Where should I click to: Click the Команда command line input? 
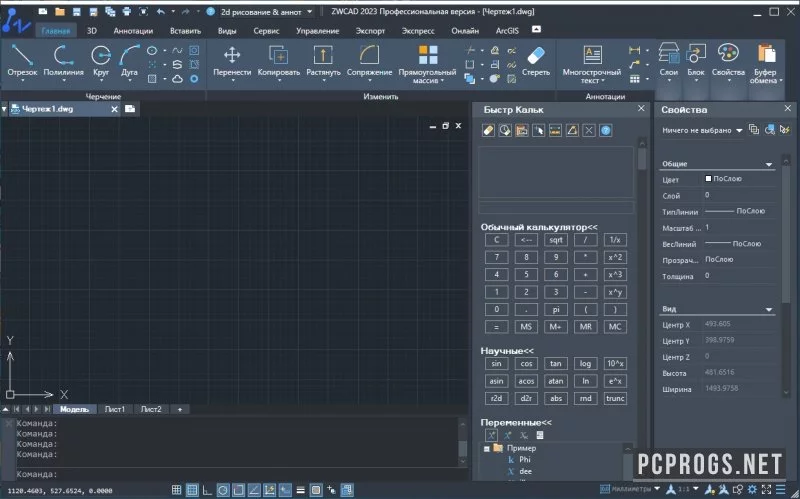(x=237, y=474)
